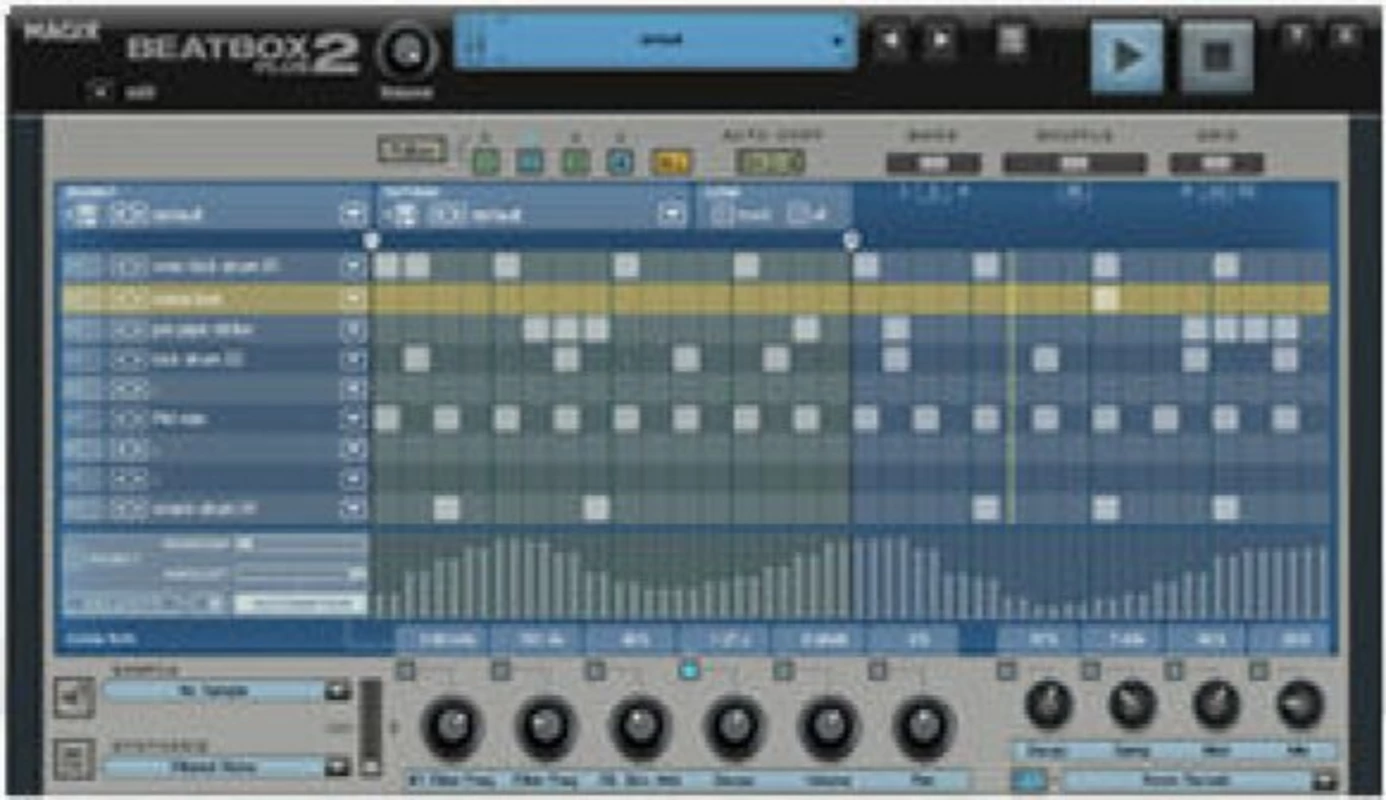Click sample arrows on the first row
Image resolution: width=1386 pixels, height=800 pixels.
point(129,267)
